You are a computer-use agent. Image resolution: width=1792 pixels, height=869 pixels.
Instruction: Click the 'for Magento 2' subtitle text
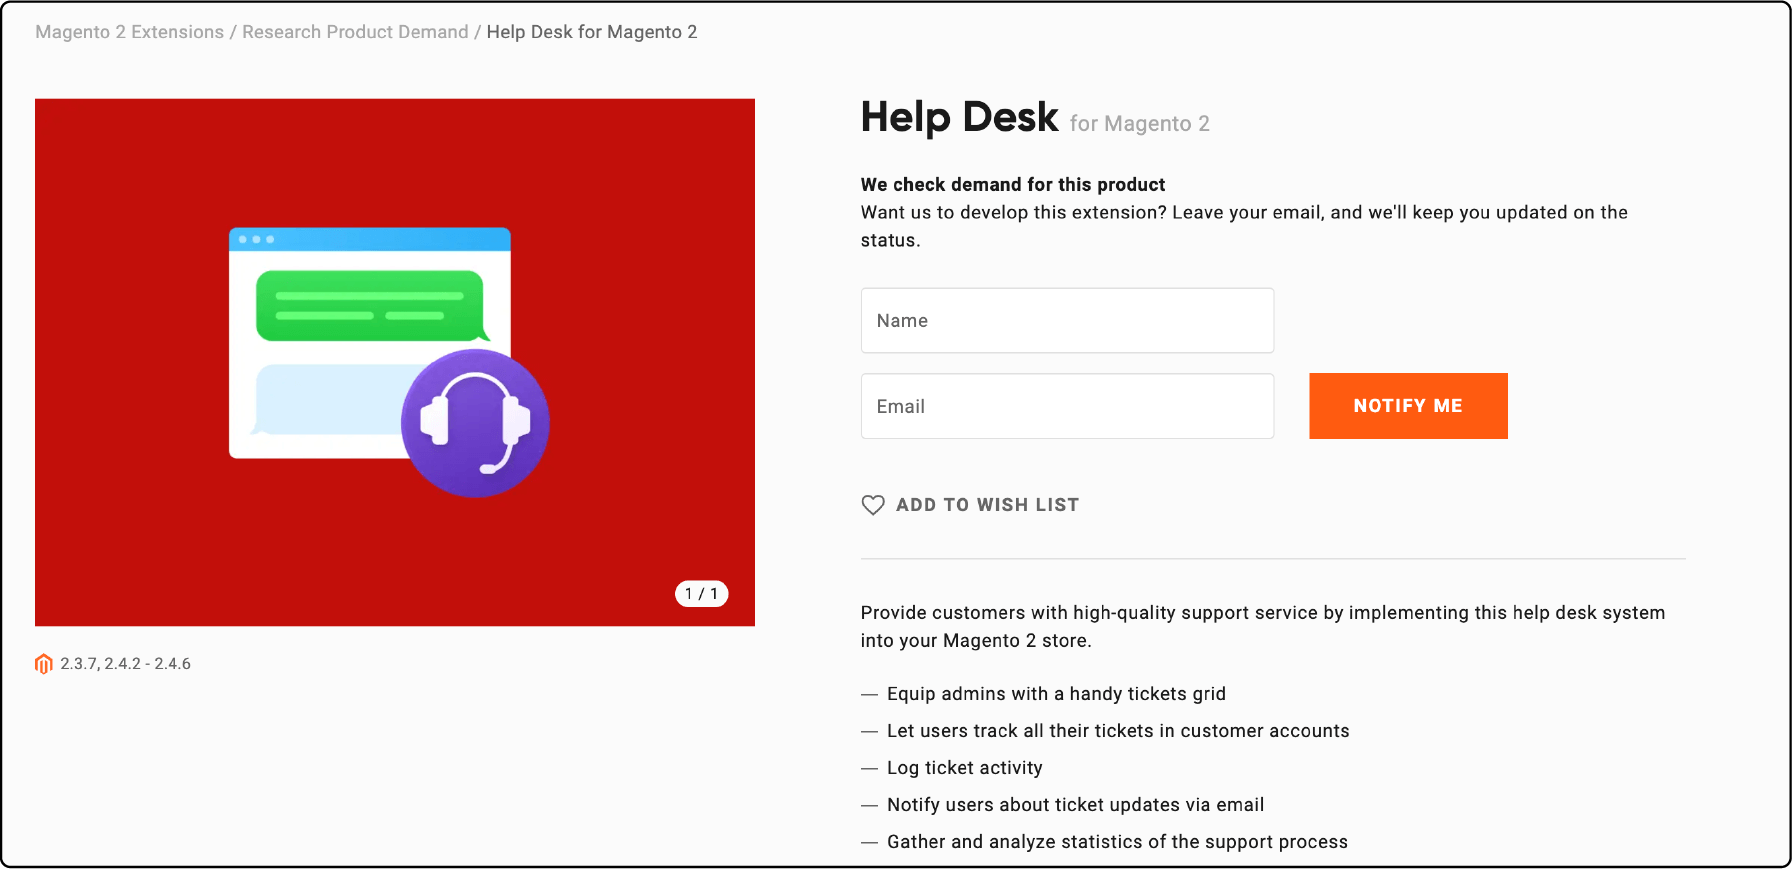coord(1139,124)
